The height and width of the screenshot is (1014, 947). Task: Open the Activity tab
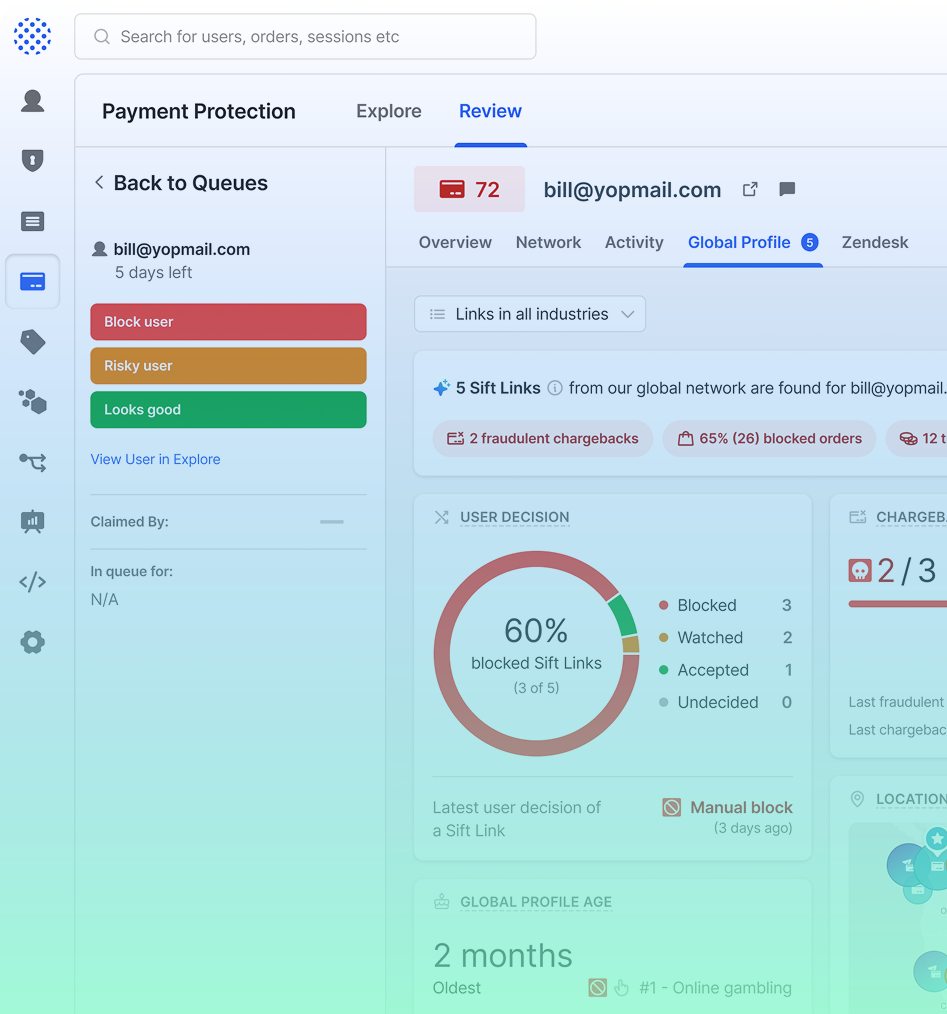coord(635,243)
